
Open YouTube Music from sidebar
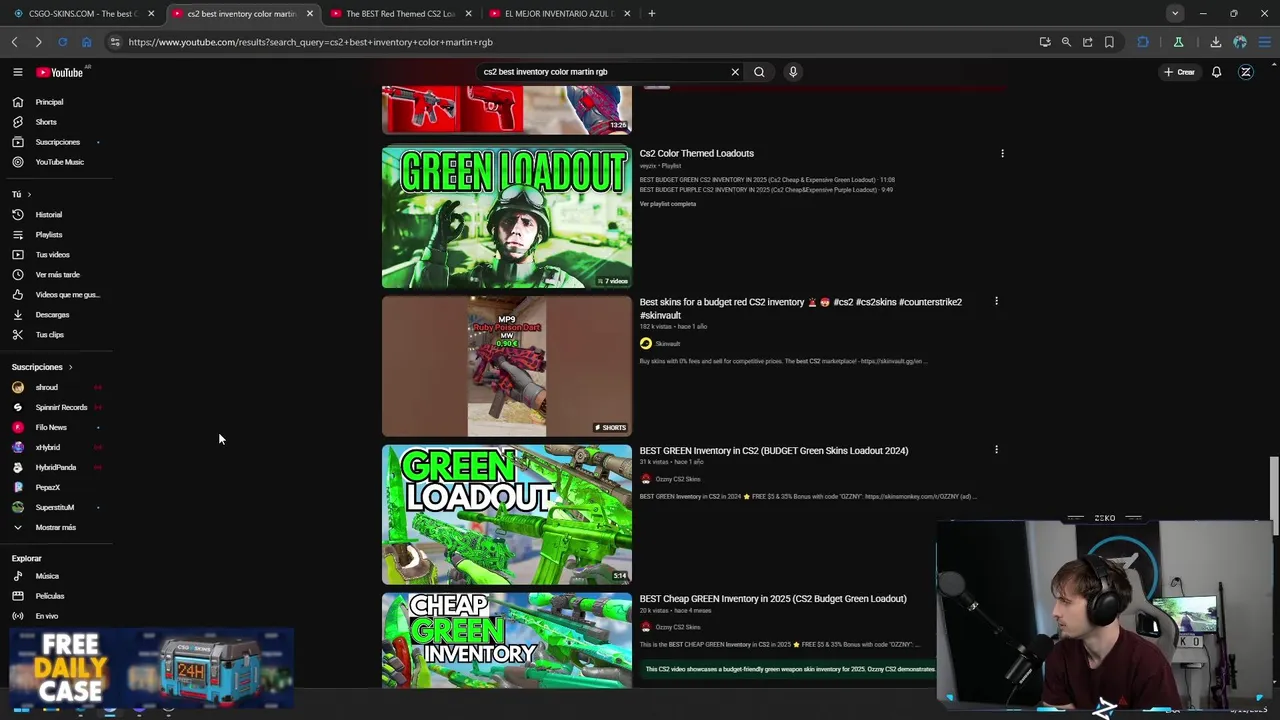[59, 162]
